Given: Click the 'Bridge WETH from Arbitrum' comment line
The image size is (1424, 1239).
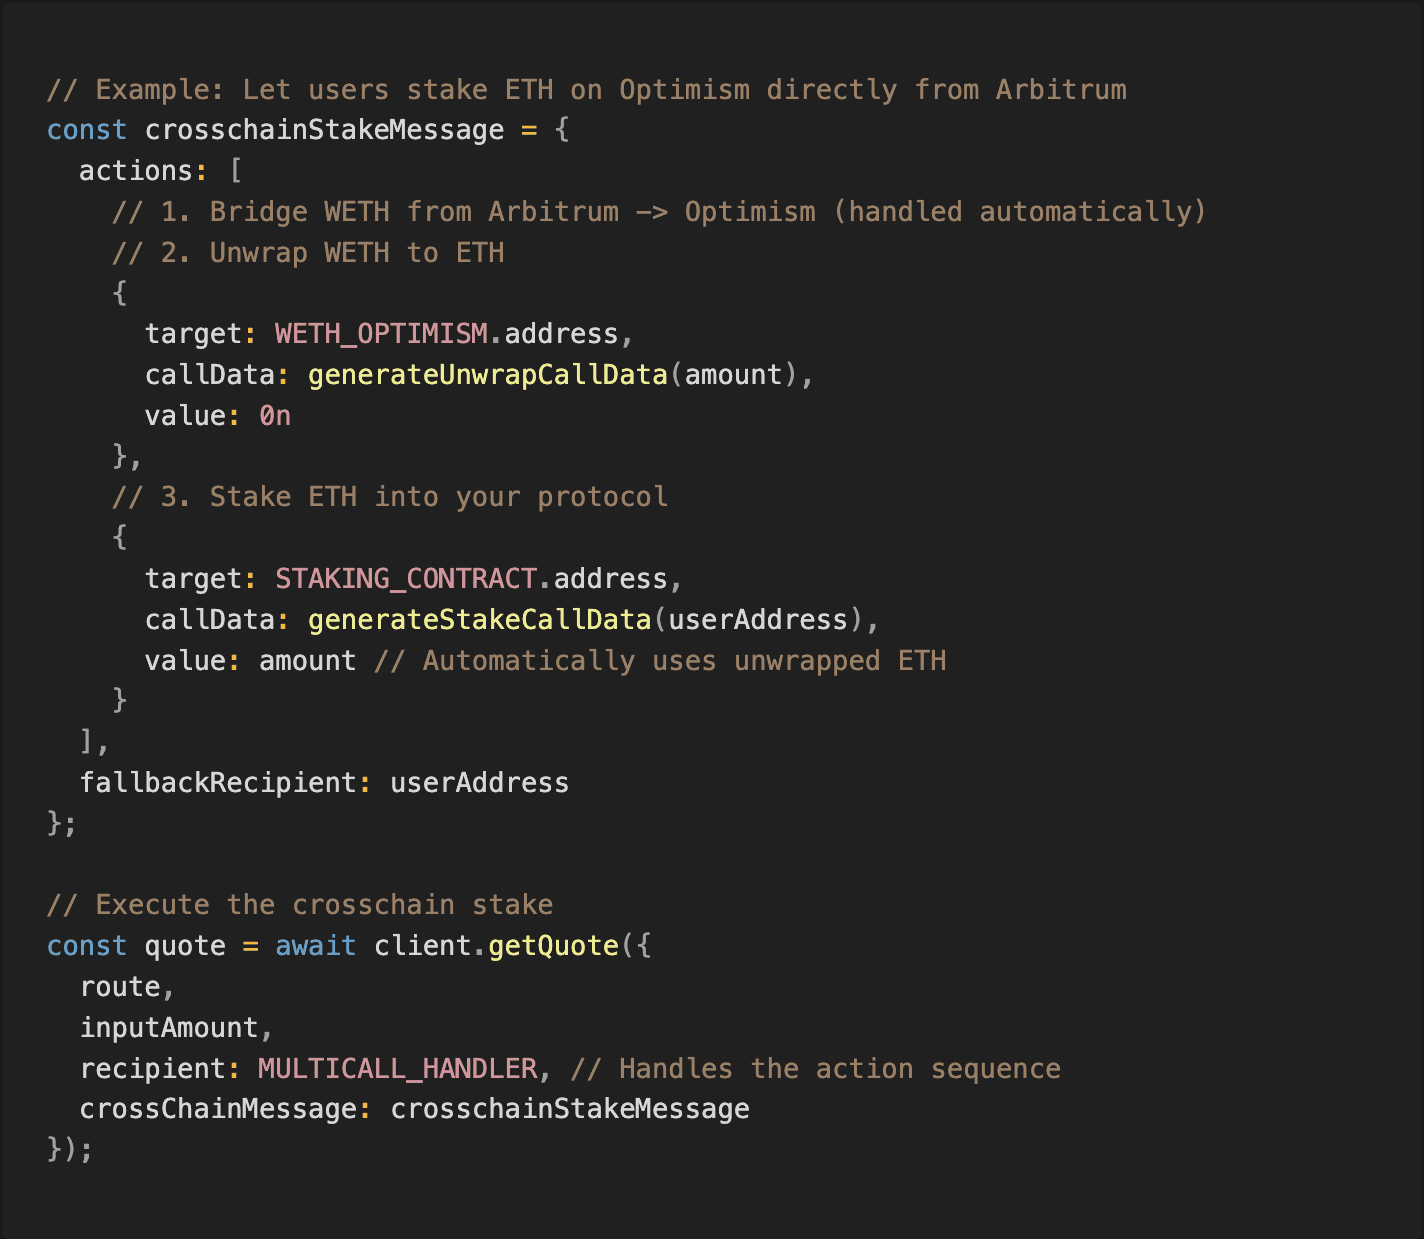Looking at the screenshot, I should tap(659, 212).
